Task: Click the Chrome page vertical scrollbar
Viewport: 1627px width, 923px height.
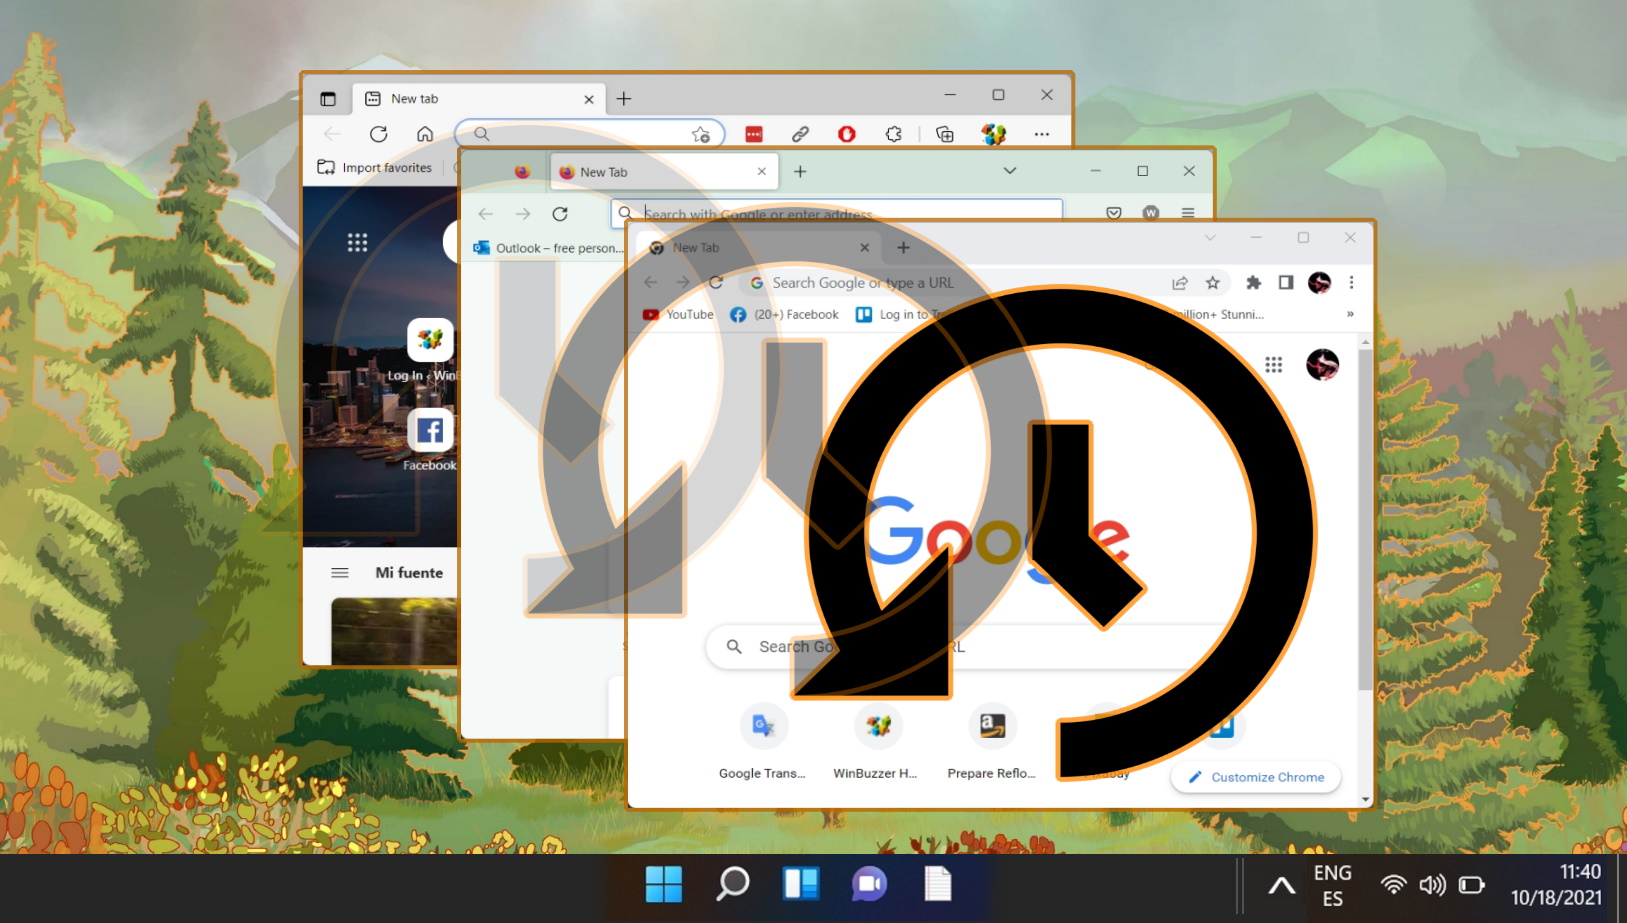Action: coord(1365,520)
